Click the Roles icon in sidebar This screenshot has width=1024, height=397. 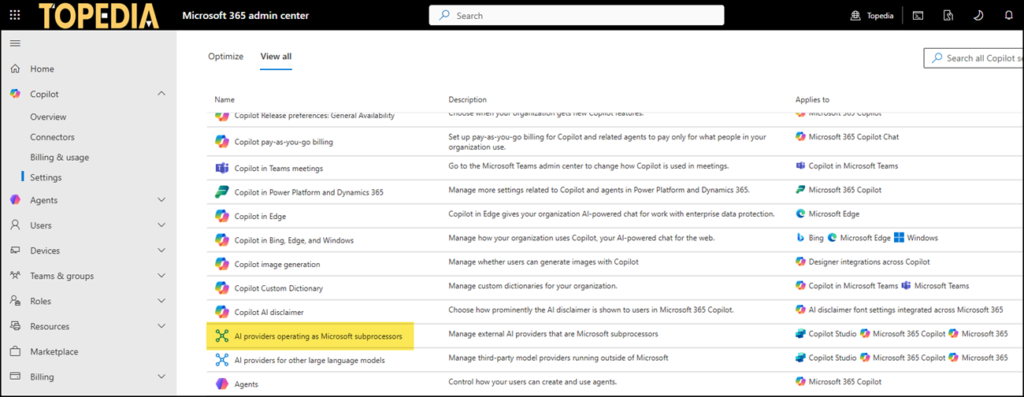[x=16, y=301]
